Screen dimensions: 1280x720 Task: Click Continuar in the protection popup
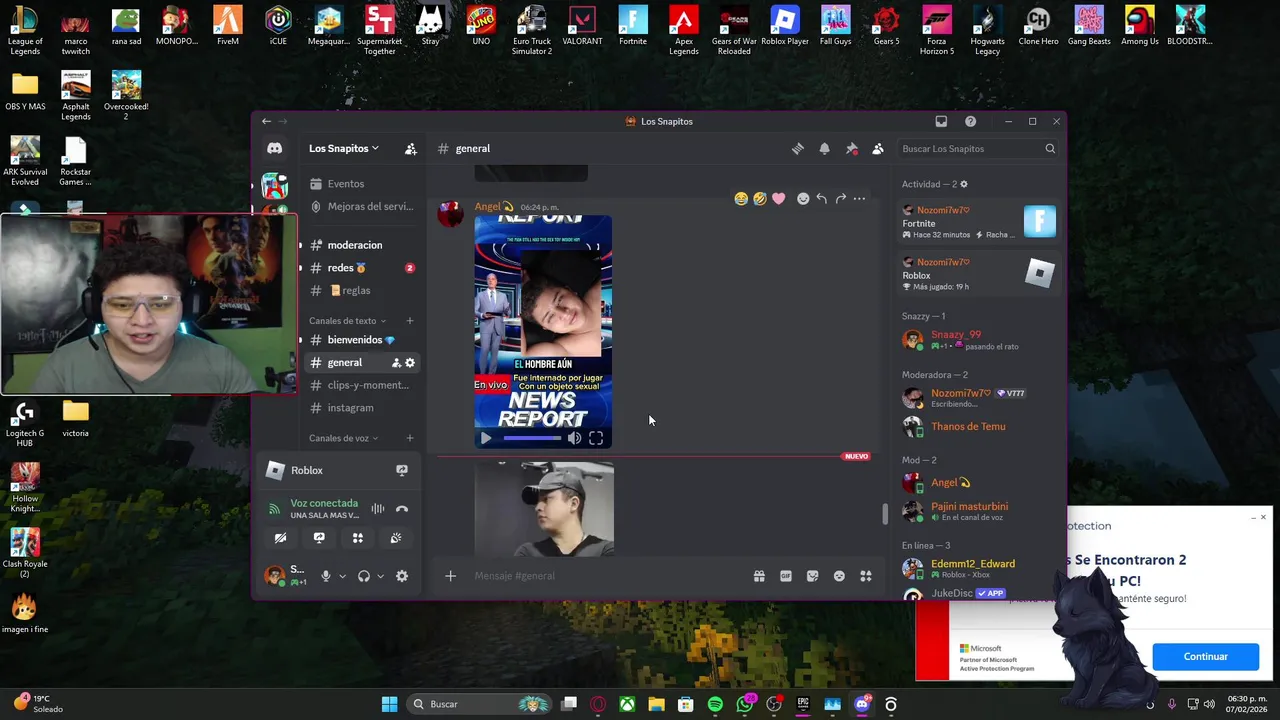(1205, 657)
